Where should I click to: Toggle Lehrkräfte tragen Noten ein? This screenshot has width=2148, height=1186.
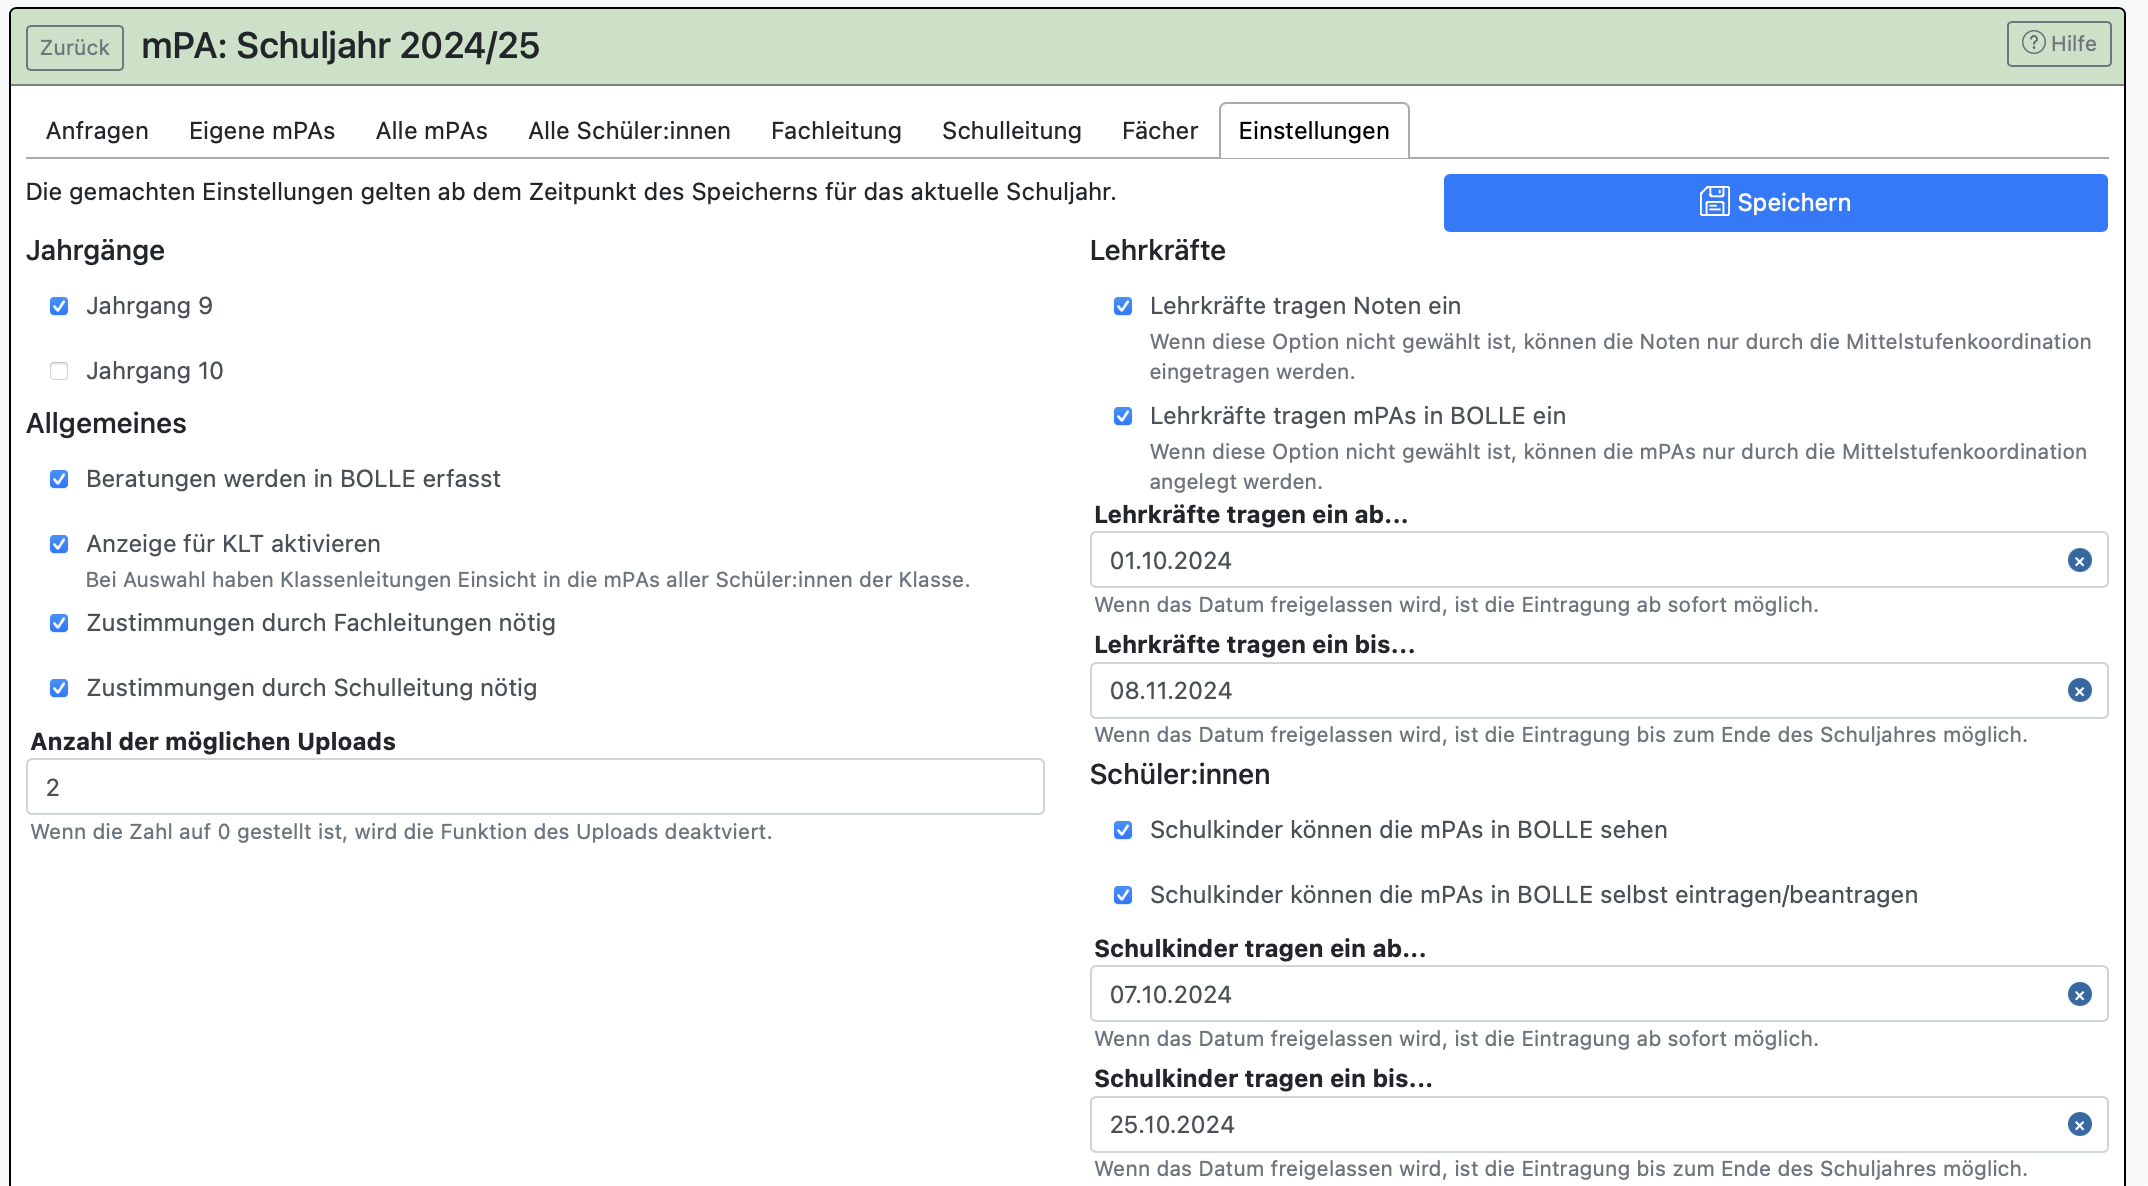click(1123, 306)
